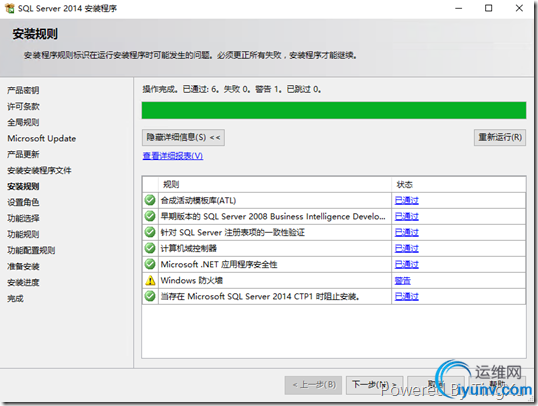Viewport: 538px width, 406px height.
Task: Maximize the SQL Server 2014 setup window
Action: coord(489,8)
